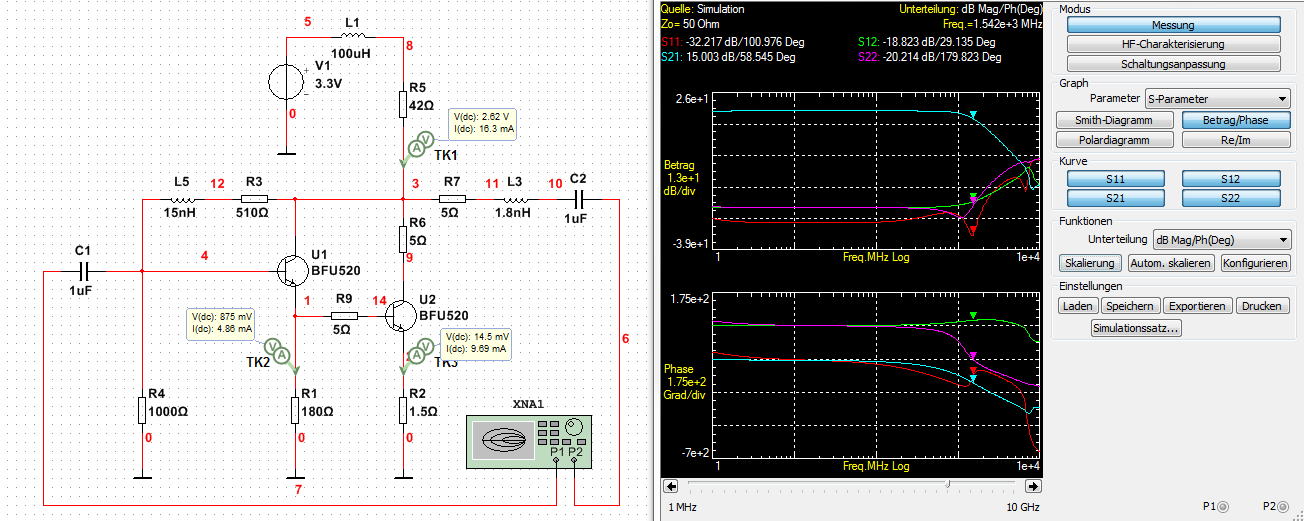Switch graph to Betrag/Phase view
The height and width of the screenshot is (521, 1304).
(1236, 120)
